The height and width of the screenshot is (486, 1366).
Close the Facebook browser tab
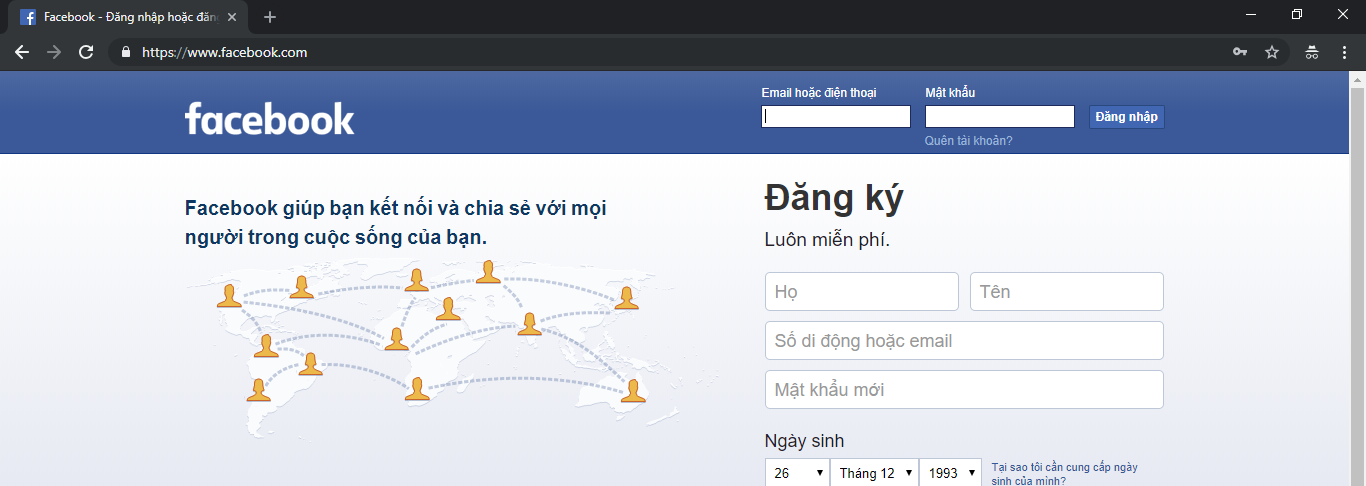pyautogui.click(x=232, y=17)
